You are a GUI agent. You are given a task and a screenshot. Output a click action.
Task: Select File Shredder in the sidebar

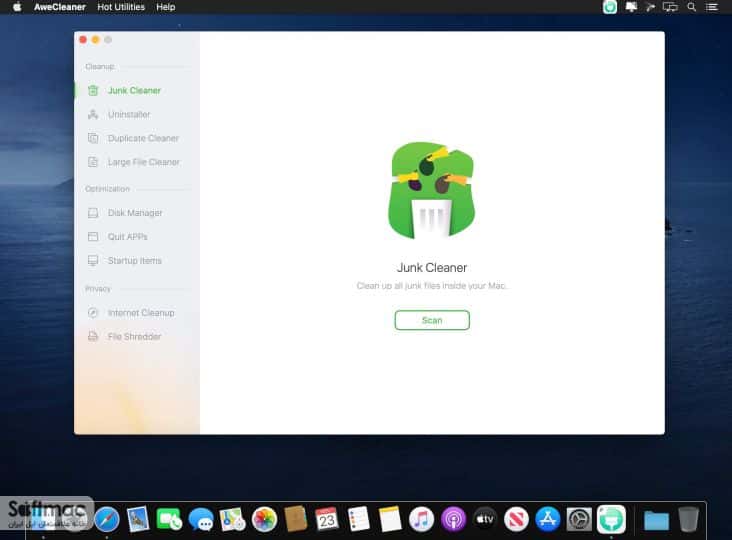[136, 337]
